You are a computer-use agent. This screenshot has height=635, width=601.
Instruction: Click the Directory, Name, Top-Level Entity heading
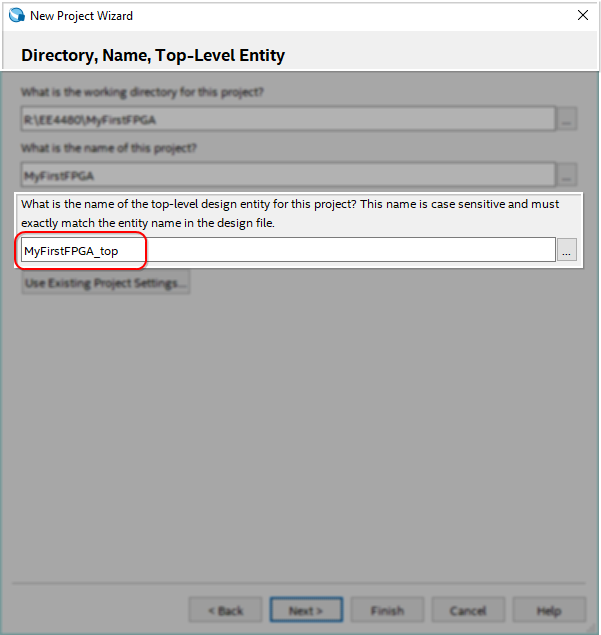(153, 55)
